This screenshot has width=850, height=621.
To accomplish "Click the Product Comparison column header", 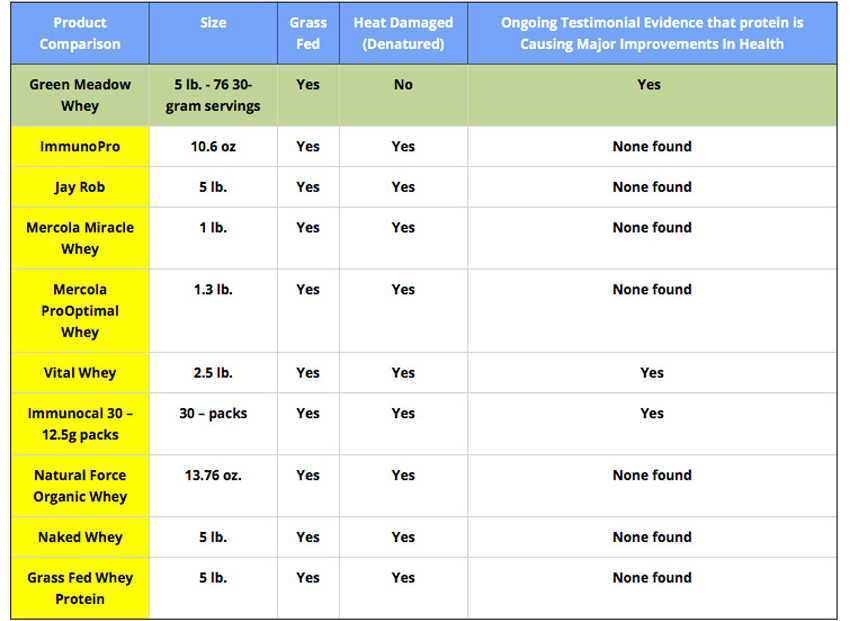I will point(80,33).
